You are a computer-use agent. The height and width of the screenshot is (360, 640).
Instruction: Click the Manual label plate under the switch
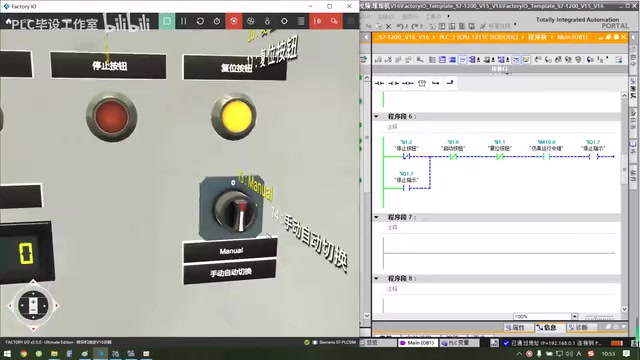(x=231, y=251)
